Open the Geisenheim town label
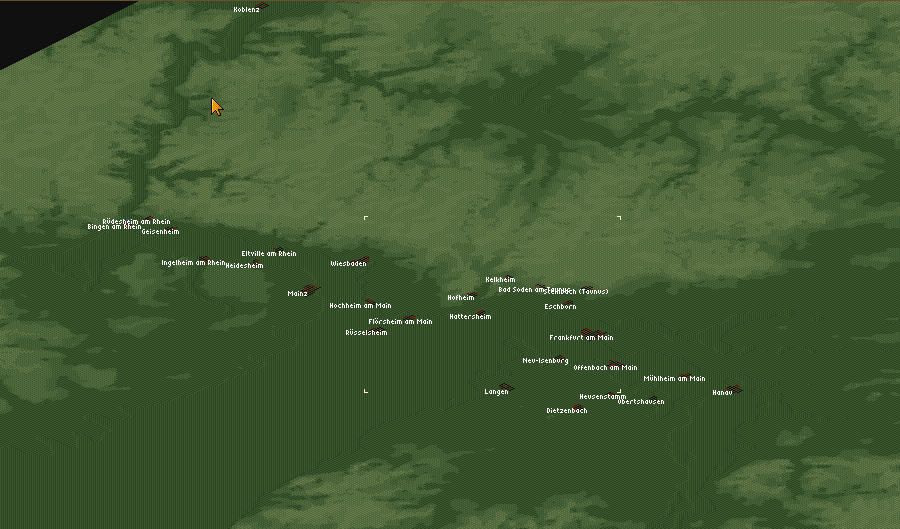This screenshot has height=529, width=900. pyautogui.click(x=160, y=232)
